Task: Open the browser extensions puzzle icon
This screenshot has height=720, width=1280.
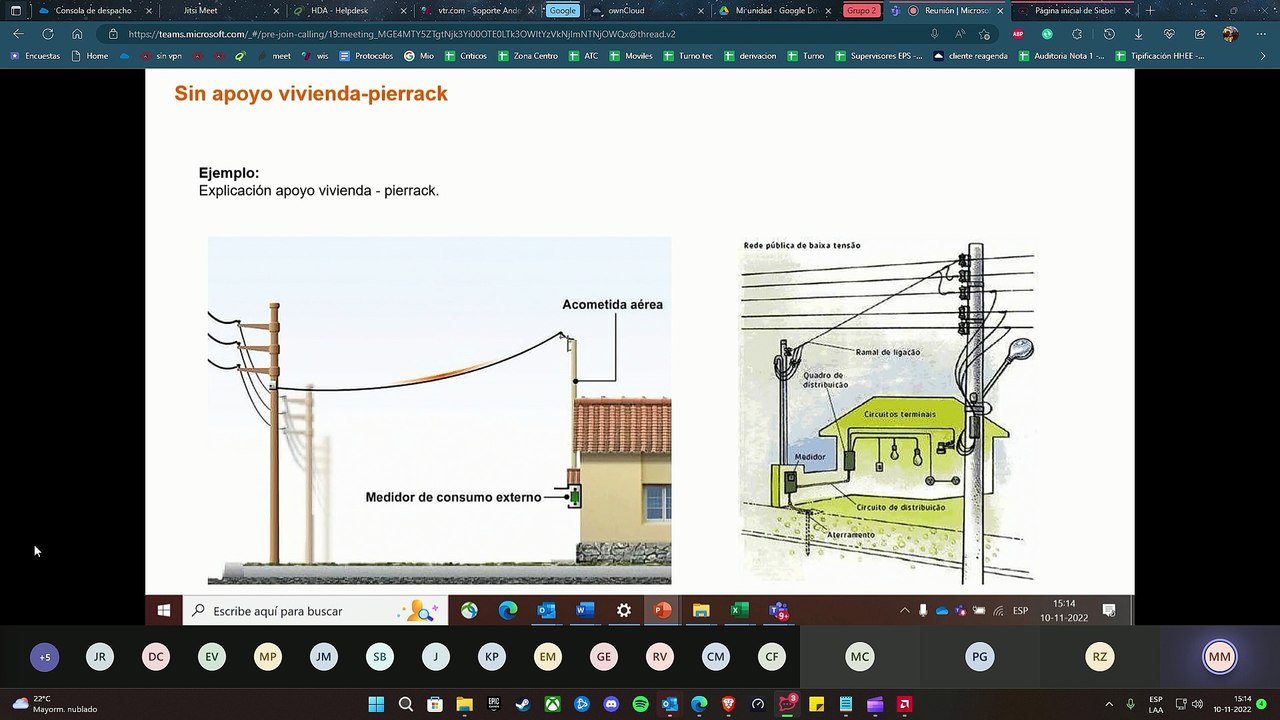Action: point(1077,34)
